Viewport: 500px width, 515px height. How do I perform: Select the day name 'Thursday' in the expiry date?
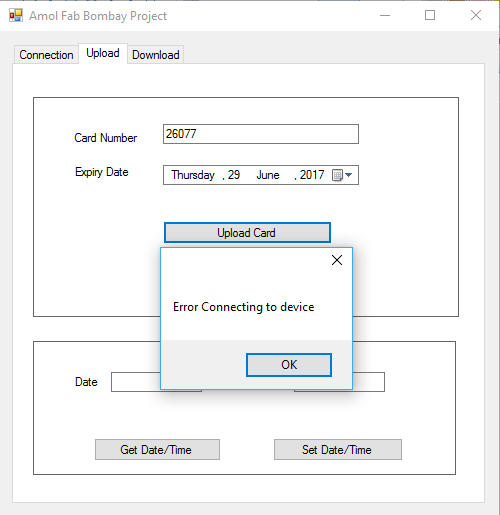193,175
